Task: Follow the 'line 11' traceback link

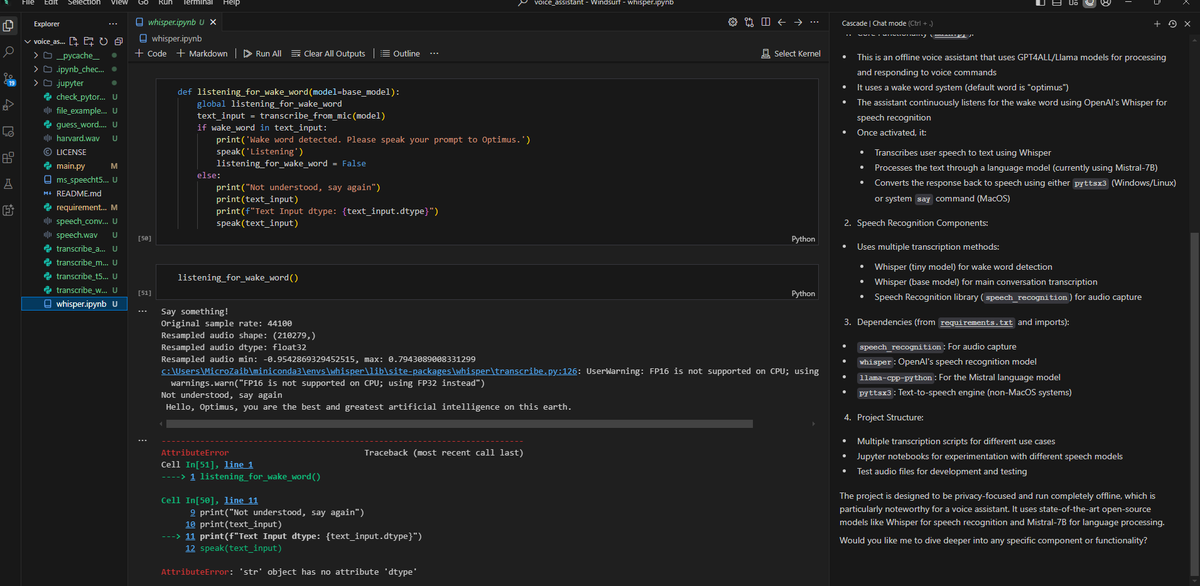Action: coord(242,500)
